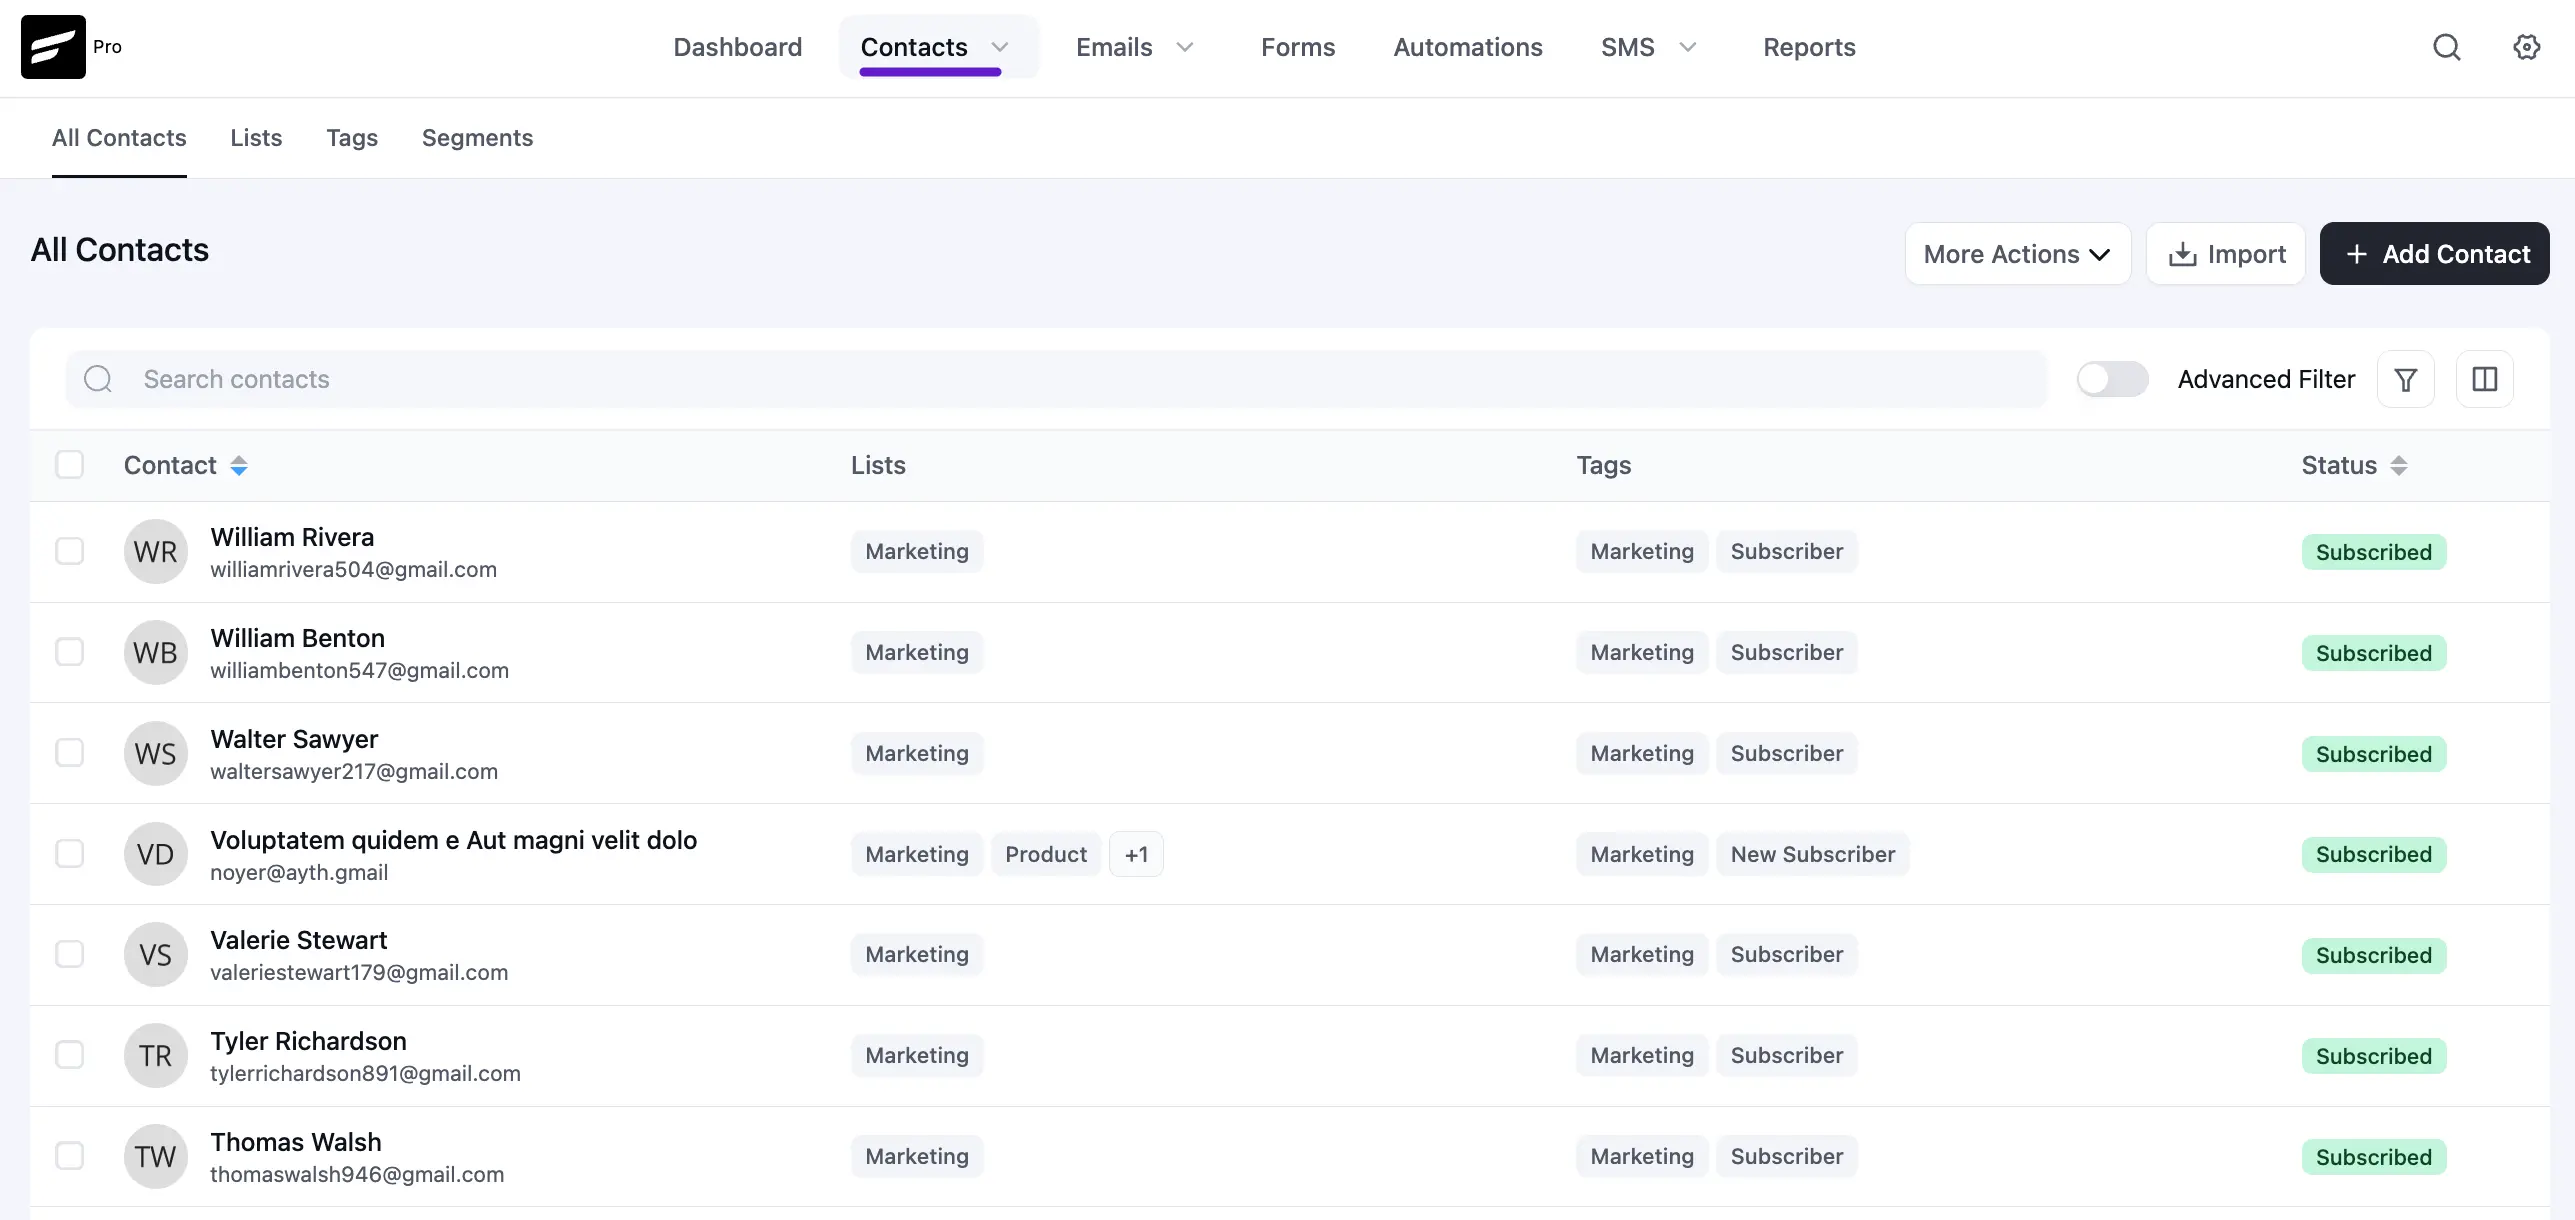
Task: Open Valerie Stewart's contact name link
Action: click(298, 940)
